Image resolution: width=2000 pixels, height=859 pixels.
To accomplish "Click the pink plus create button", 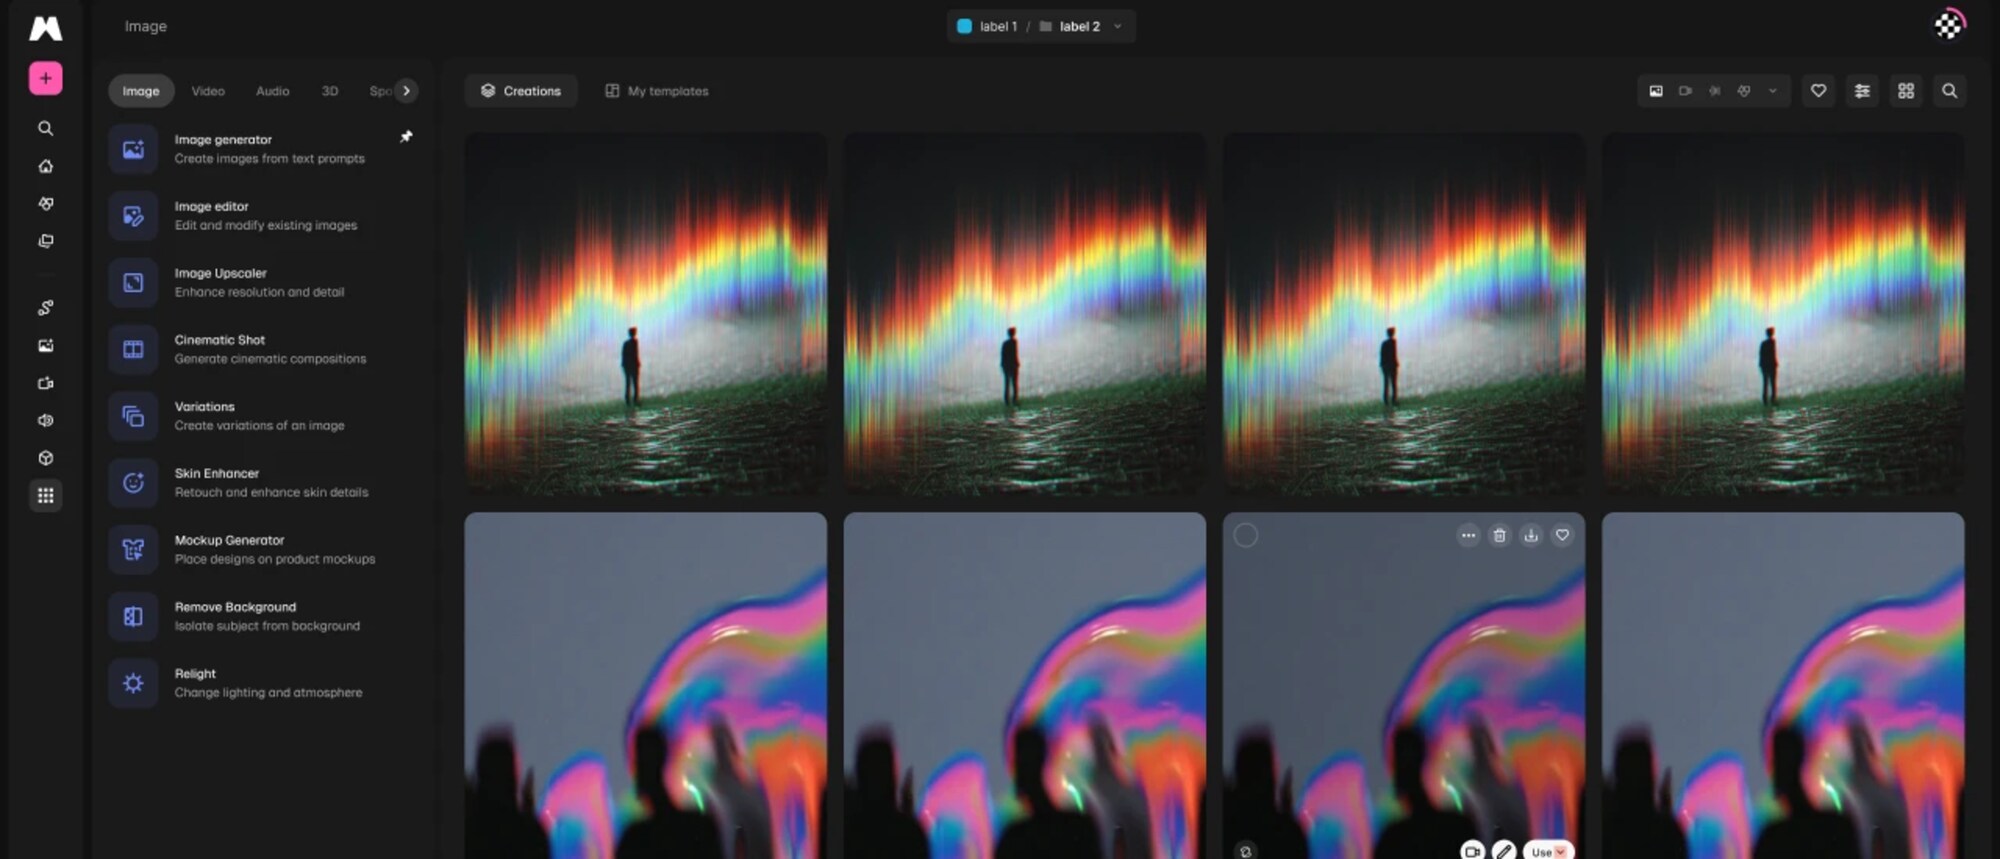I will tap(45, 78).
